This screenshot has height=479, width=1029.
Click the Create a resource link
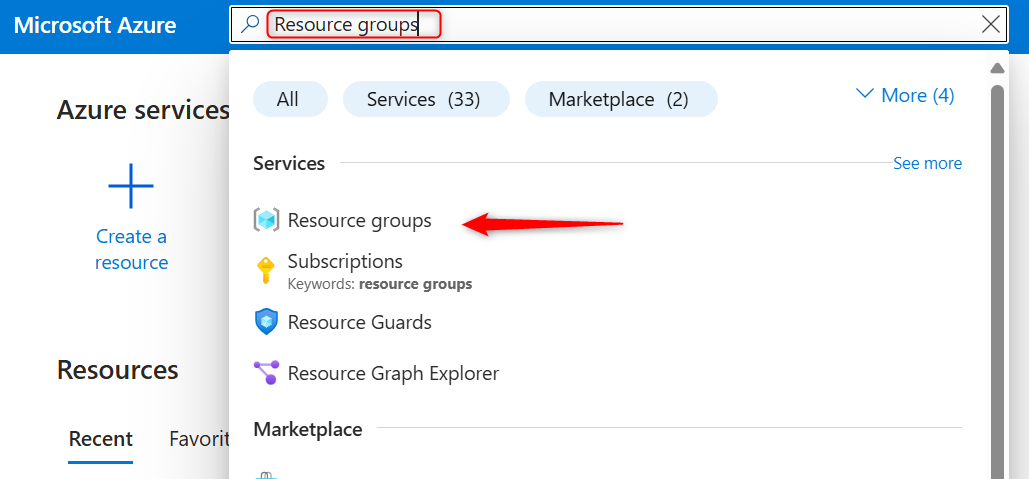point(131,249)
